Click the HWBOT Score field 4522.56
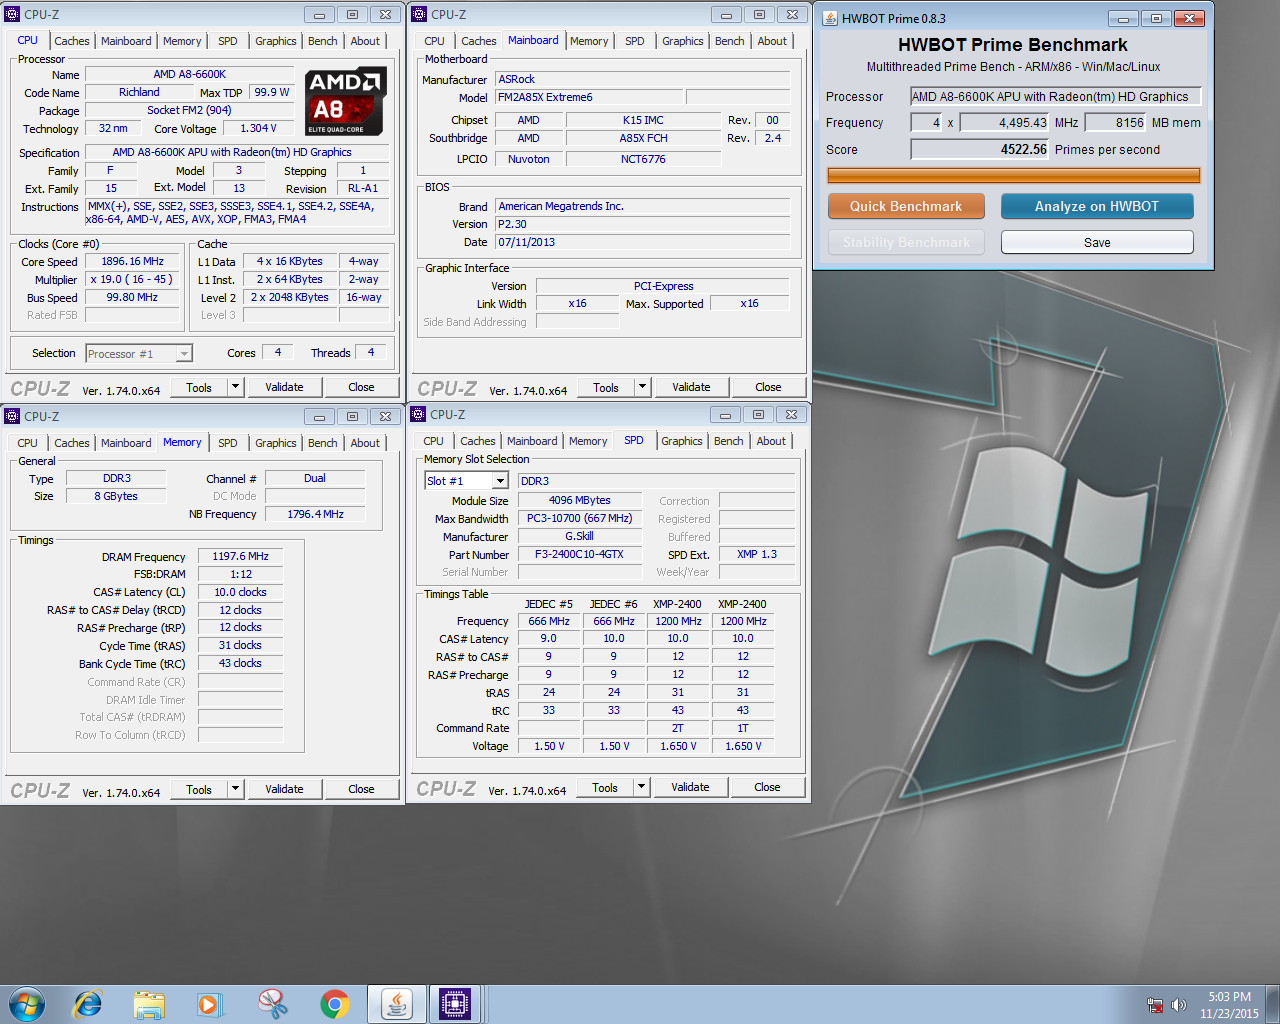This screenshot has height=1024, width=1280. pos(980,149)
